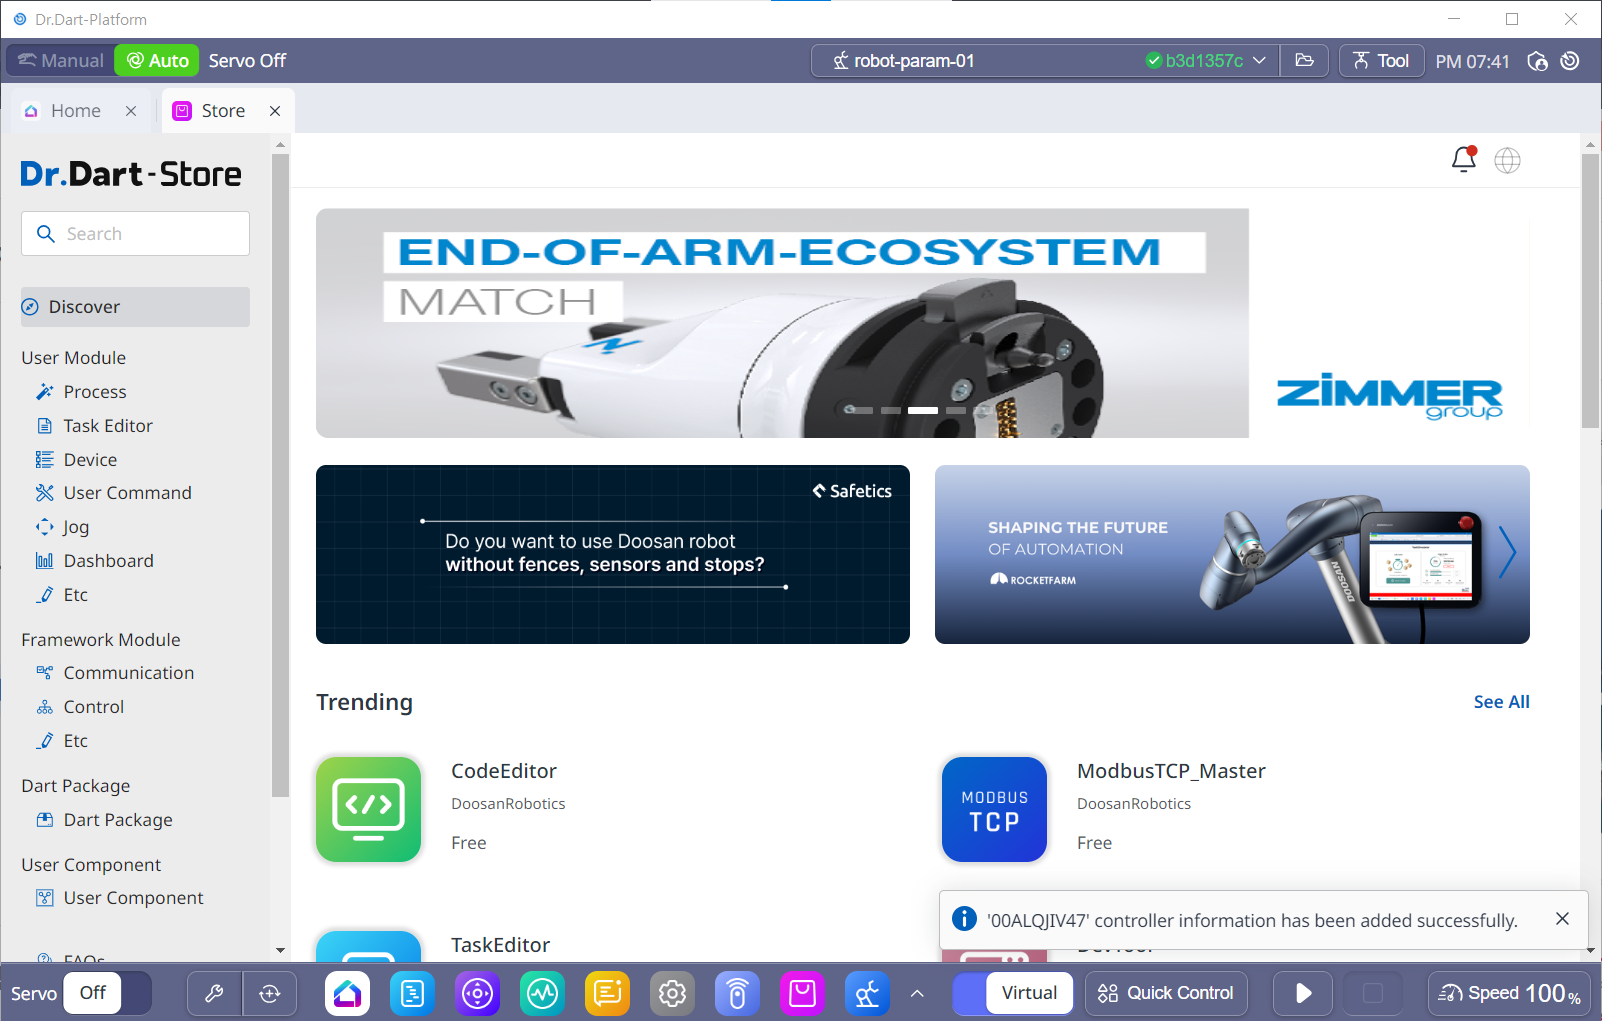Open the purple Jog icon in dock
1602x1021 pixels.
point(477,993)
